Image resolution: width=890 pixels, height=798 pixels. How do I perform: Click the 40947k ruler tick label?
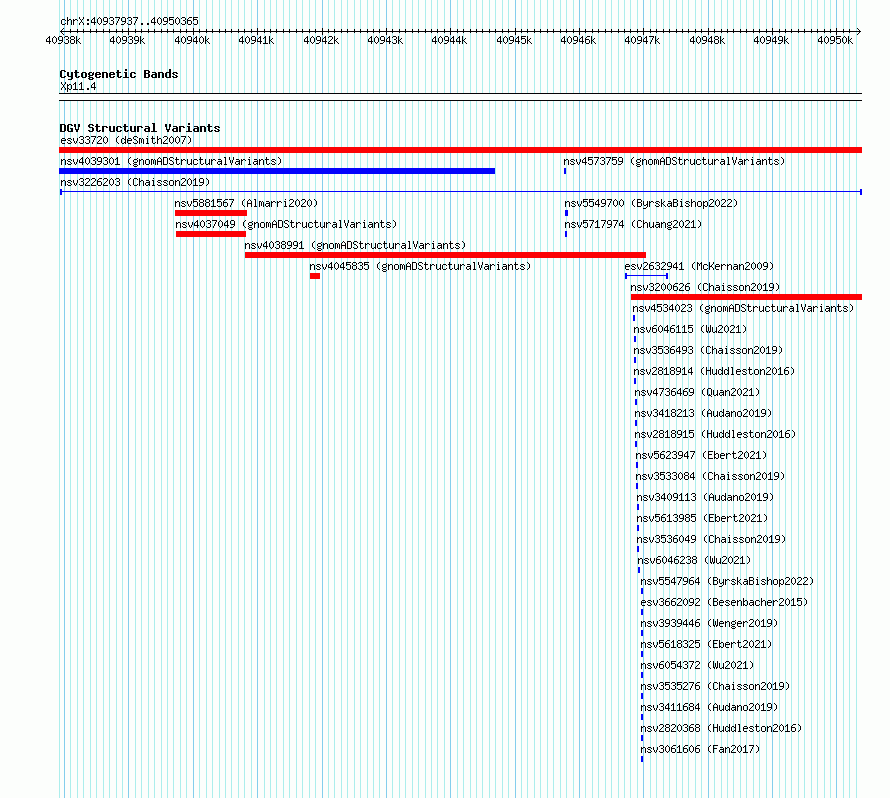pyautogui.click(x=642, y=40)
